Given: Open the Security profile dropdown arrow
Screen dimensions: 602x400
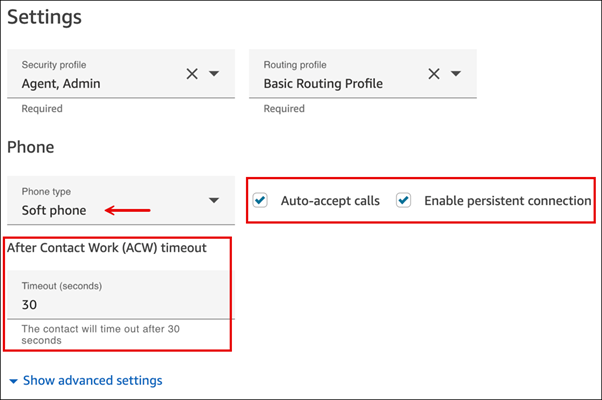Looking at the screenshot, I should tap(214, 74).
